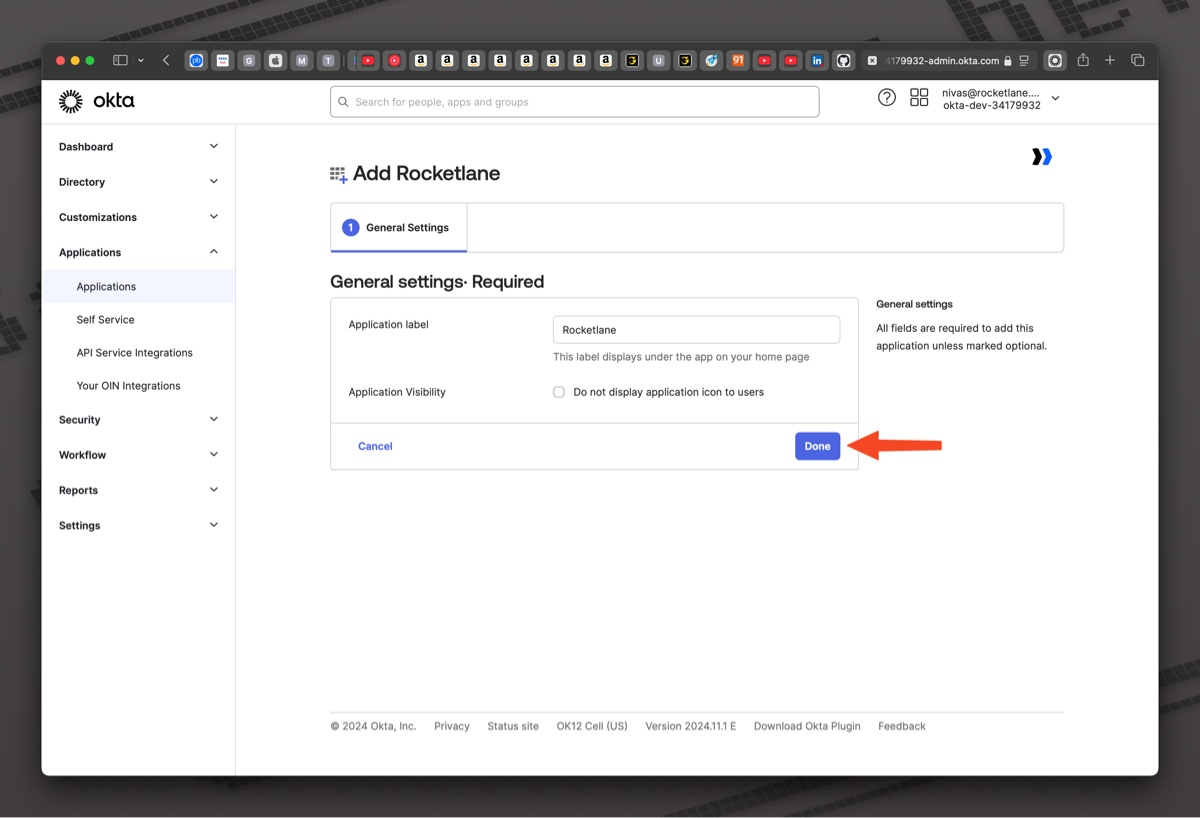The width and height of the screenshot is (1200, 818).
Task: Click the OK12 Cell (US) footer text
Action: point(592,726)
